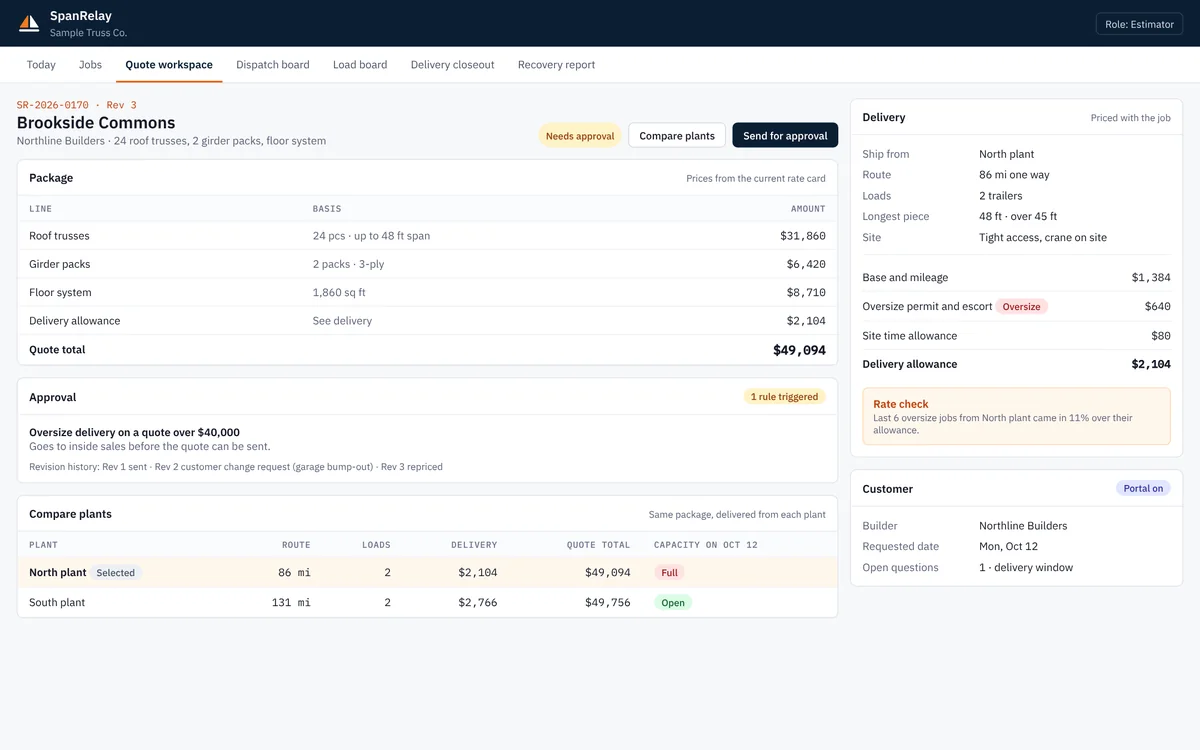Click the Delivery allowance line in Package
This screenshot has width=1200, height=750.
(427, 321)
